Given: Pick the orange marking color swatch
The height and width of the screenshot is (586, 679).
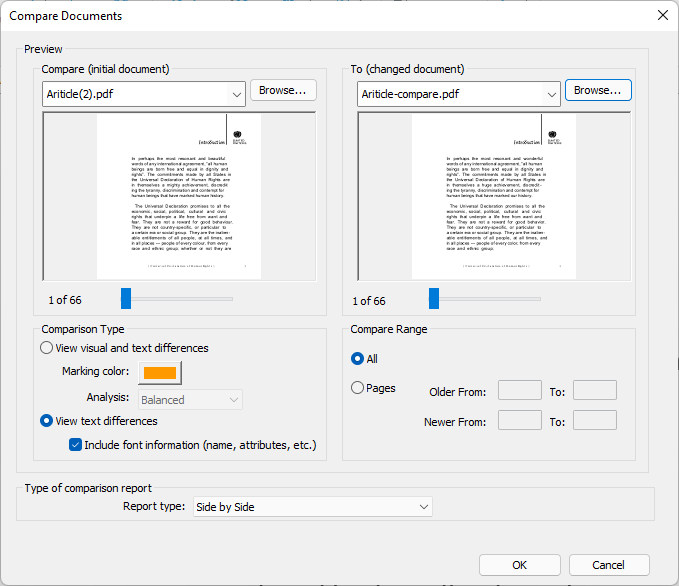Looking at the screenshot, I should tap(160, 373).
